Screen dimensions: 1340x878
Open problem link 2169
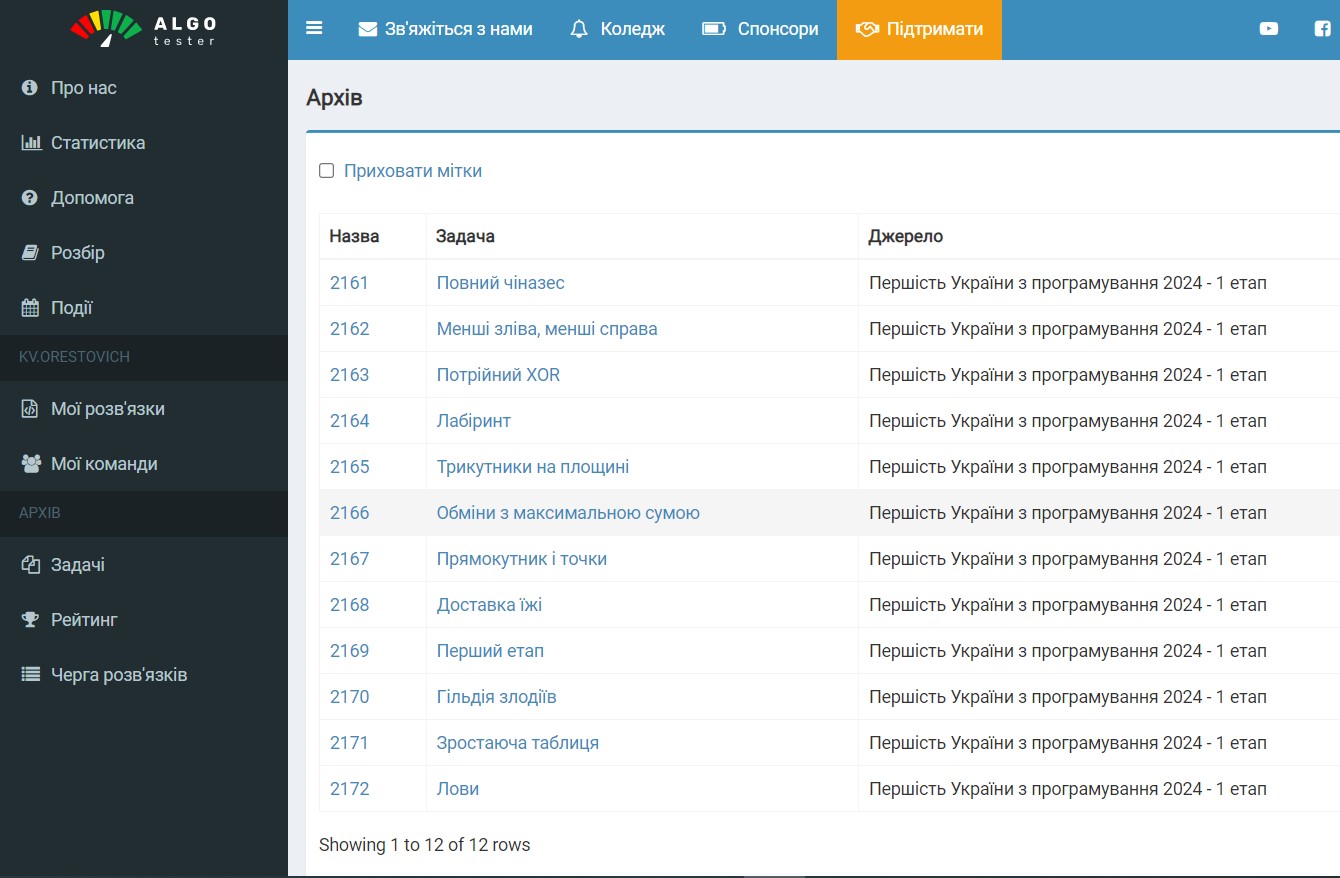[x=349, y=651]
